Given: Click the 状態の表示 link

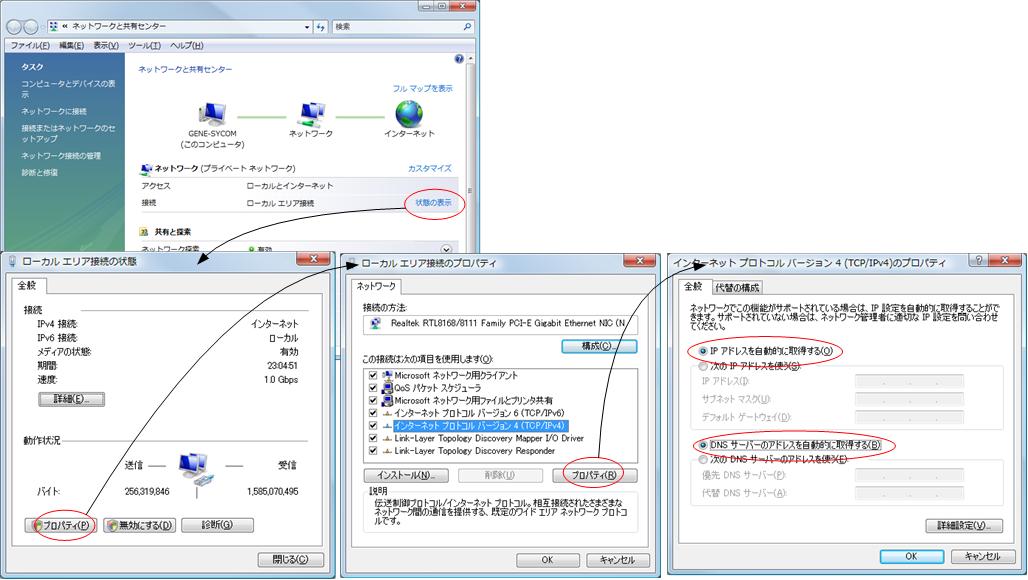Looking at the screenshot, I should coord(433,203).
